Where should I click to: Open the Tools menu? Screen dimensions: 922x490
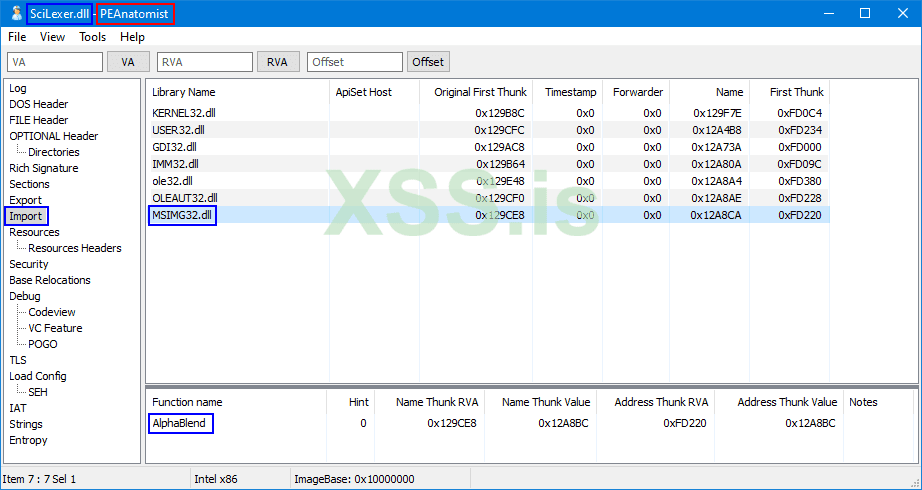tap(93, 37)
